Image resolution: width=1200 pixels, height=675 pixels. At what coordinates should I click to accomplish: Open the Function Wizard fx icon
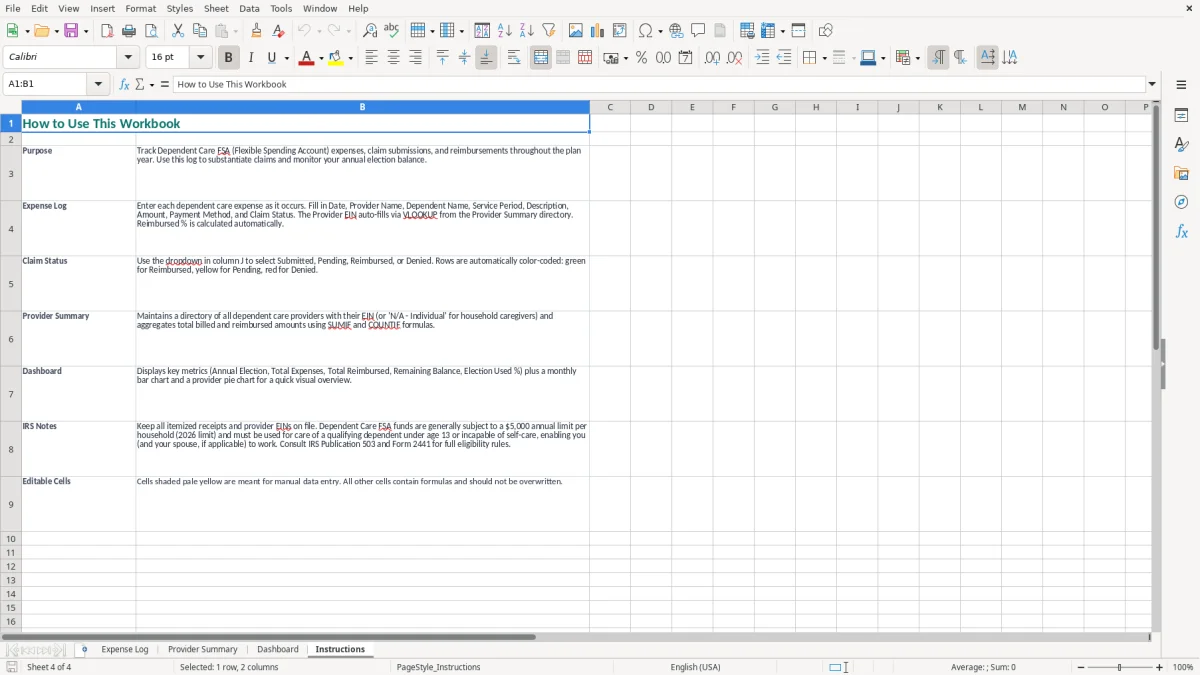[x=125, y=84]
